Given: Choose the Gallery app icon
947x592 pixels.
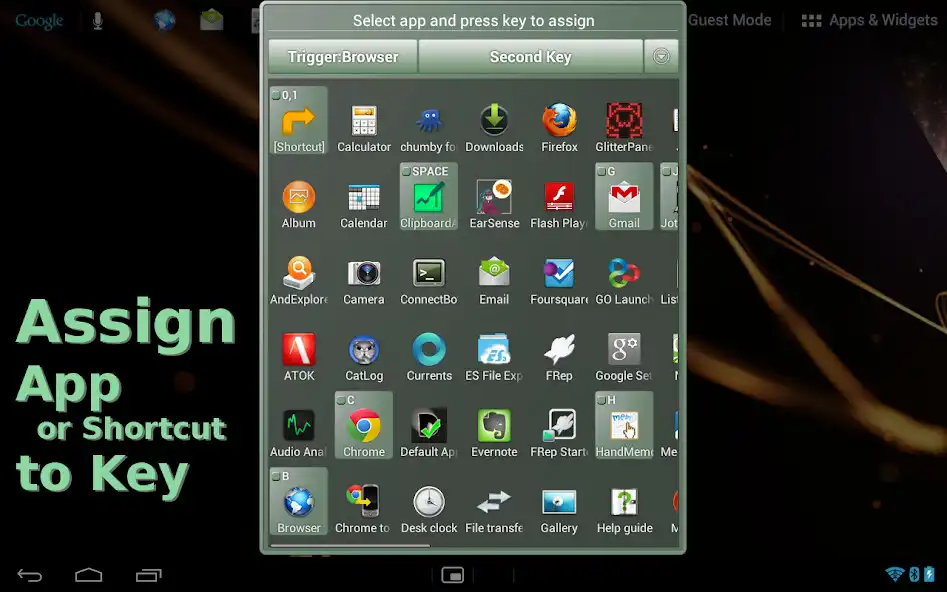Looking at the screenshot, I should coord(559,503).
